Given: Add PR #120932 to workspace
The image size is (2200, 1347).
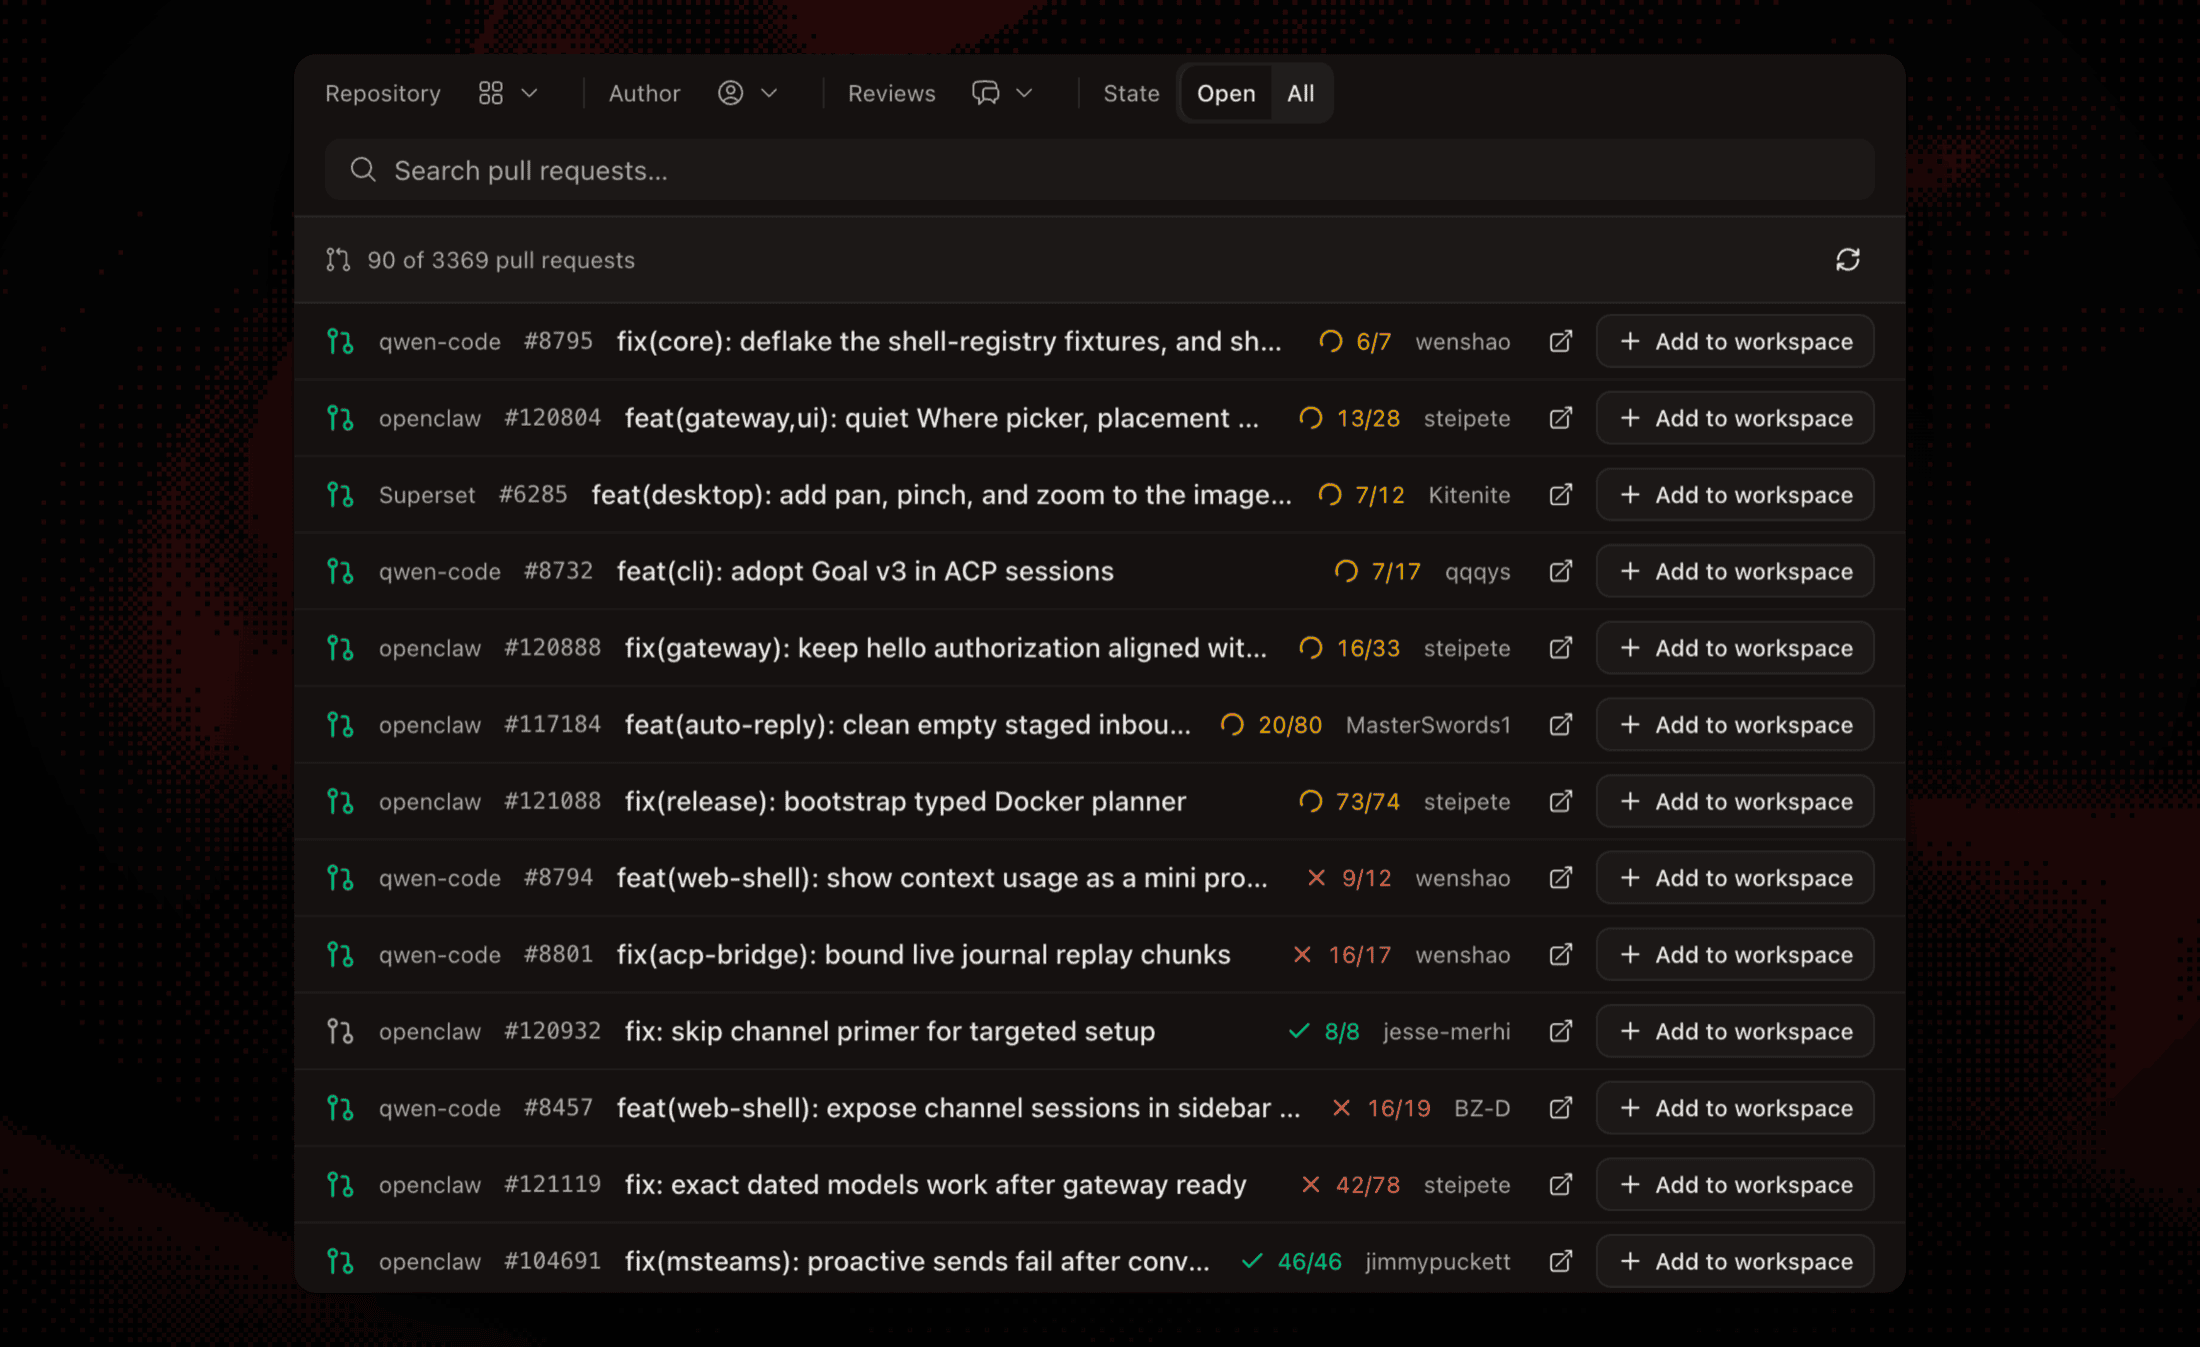Looking at the screenshot, I should pos(1735,1031).
